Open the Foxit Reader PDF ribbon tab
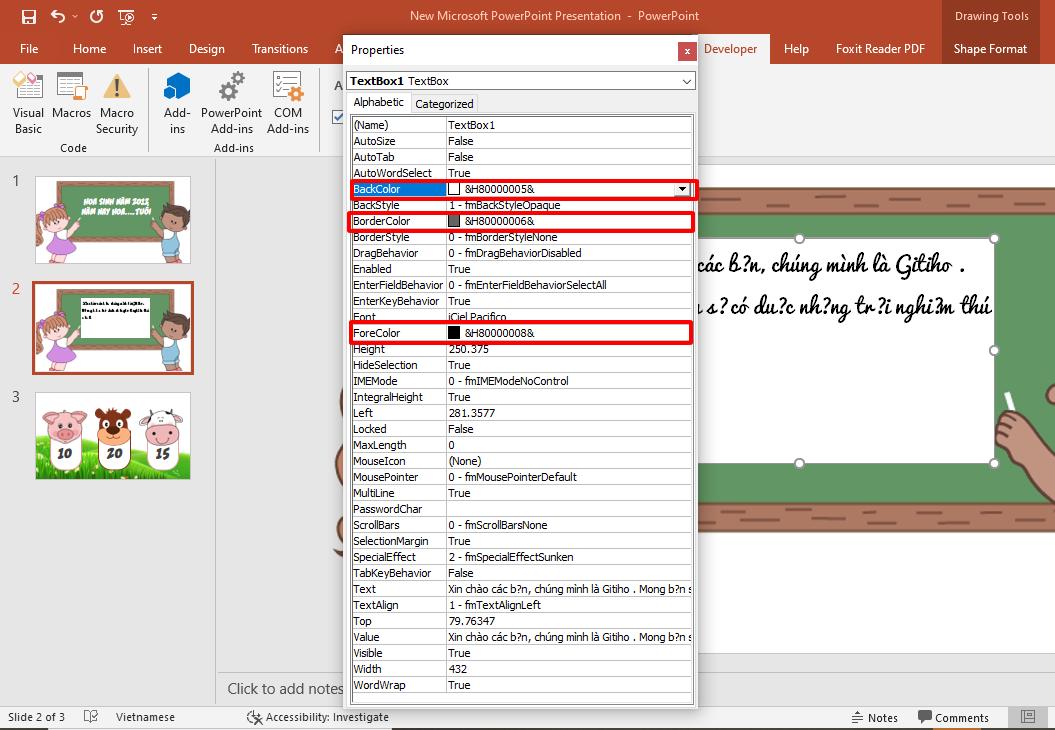Screen dimensions: 1055x730 click(881, 48)
